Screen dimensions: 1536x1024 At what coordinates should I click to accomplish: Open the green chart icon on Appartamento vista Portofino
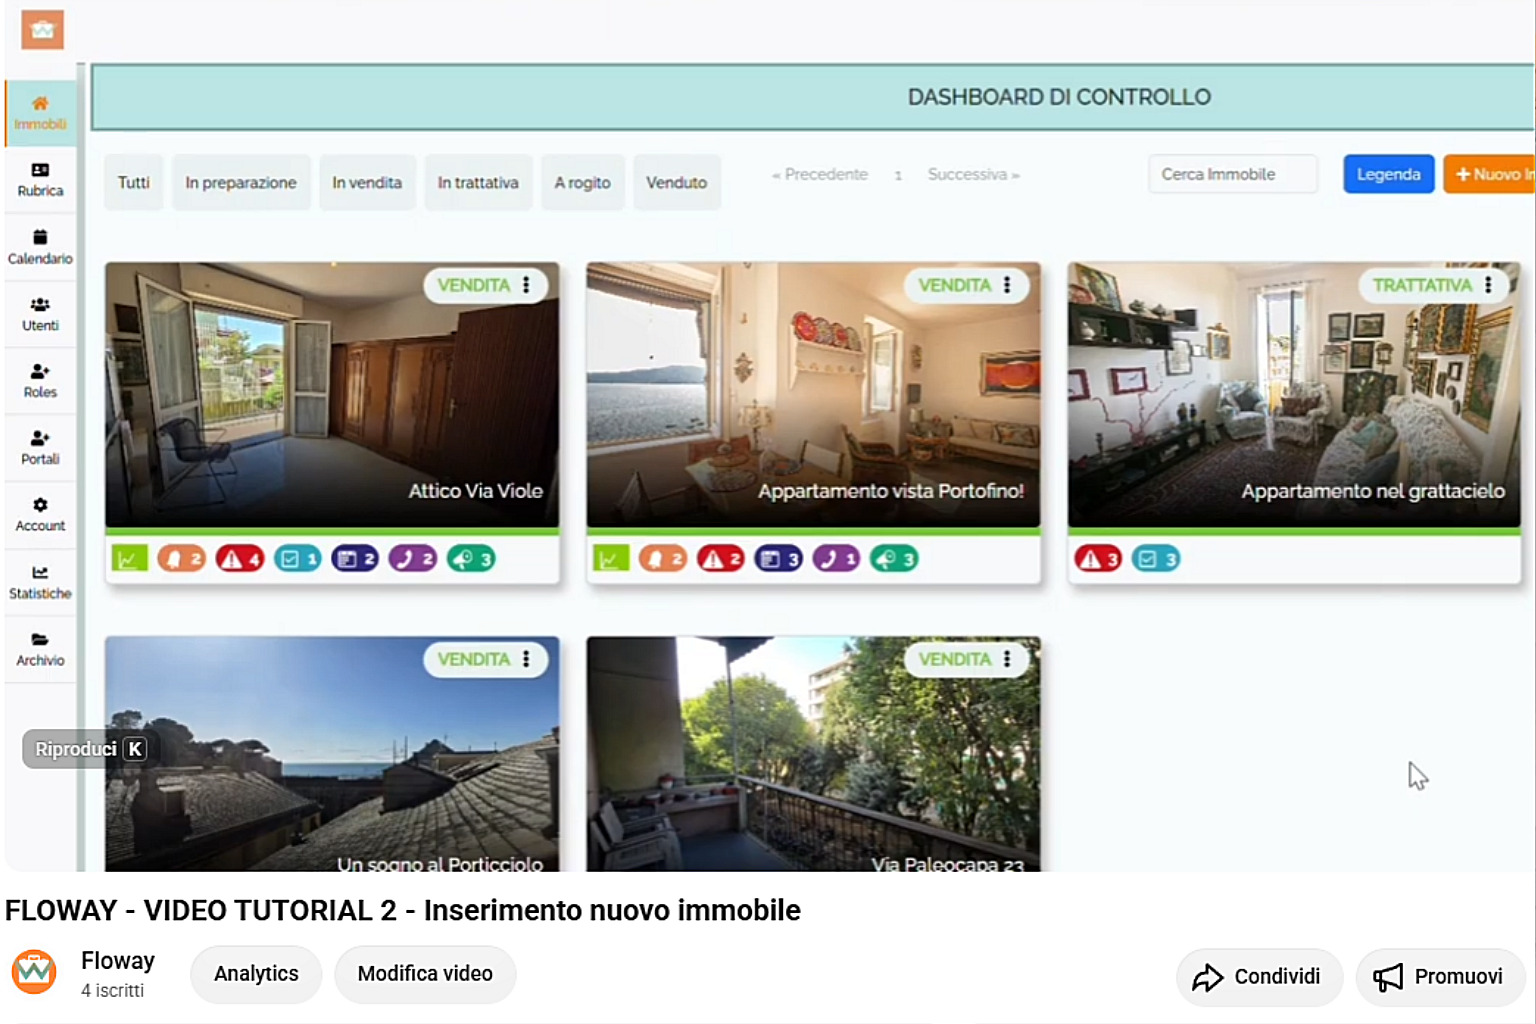pos(611,558)
